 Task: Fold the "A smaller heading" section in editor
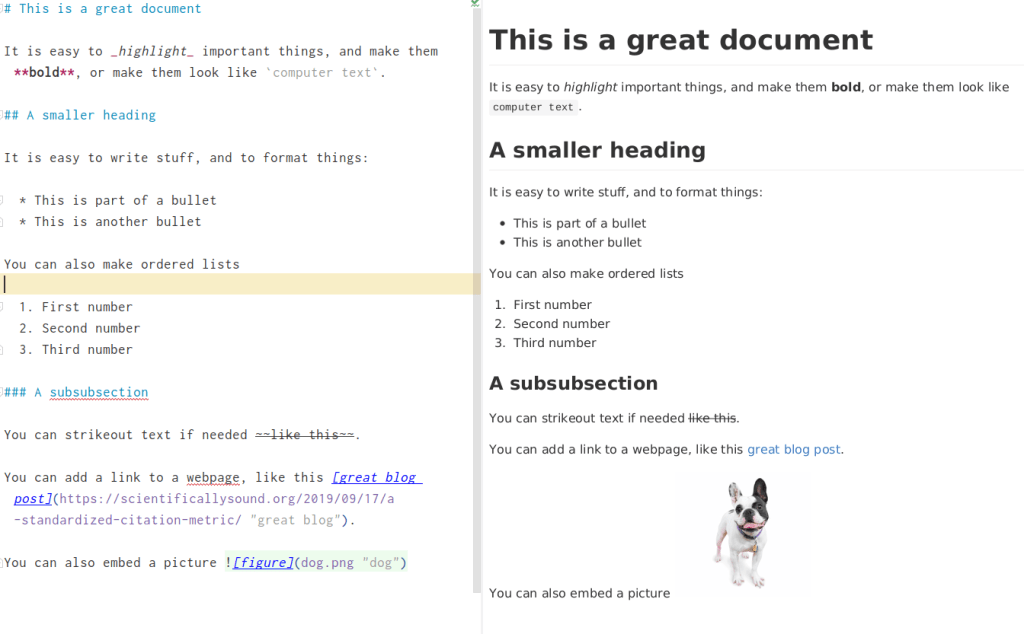point(2,115)
